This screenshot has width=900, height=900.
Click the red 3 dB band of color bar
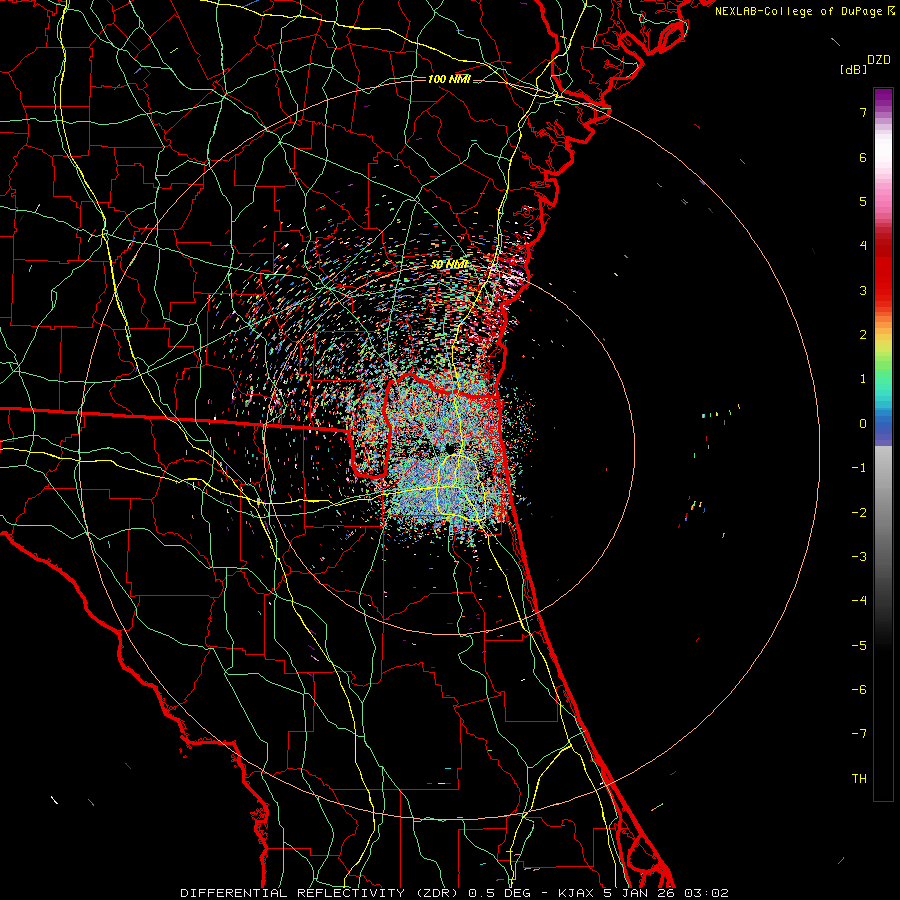point(883,290)
